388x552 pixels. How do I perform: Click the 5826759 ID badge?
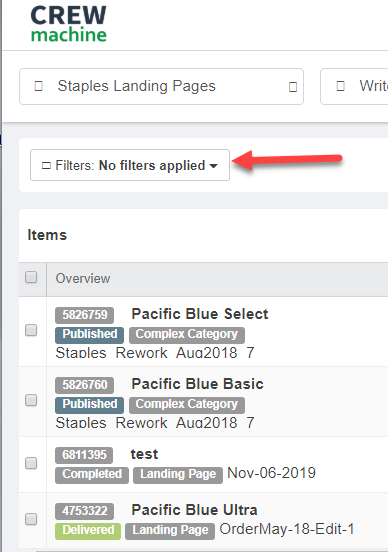(x=85, y=315)
